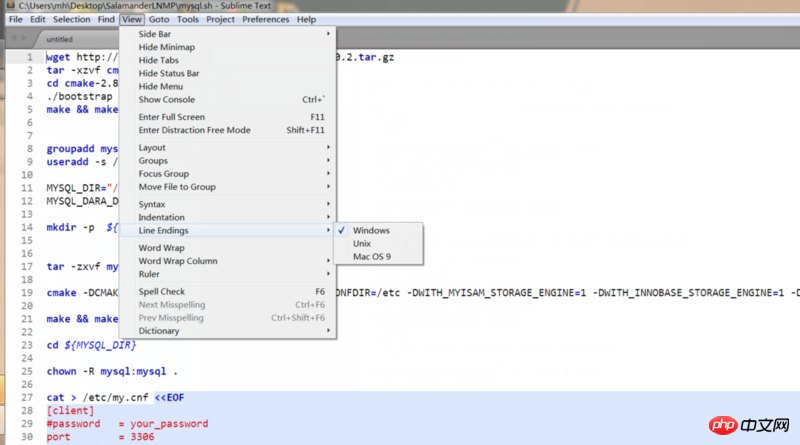800x445 pixels.
Task: Toggle Word Wrap option
Action: tap(228, 248)
